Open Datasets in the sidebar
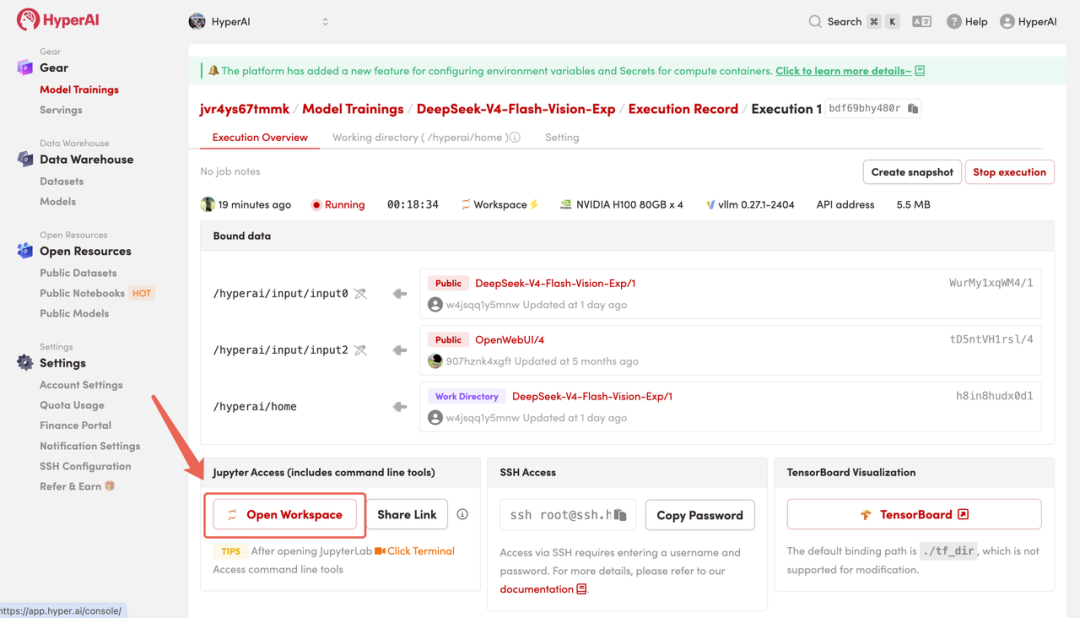1080x618 pixels. [x=61, y=181]
